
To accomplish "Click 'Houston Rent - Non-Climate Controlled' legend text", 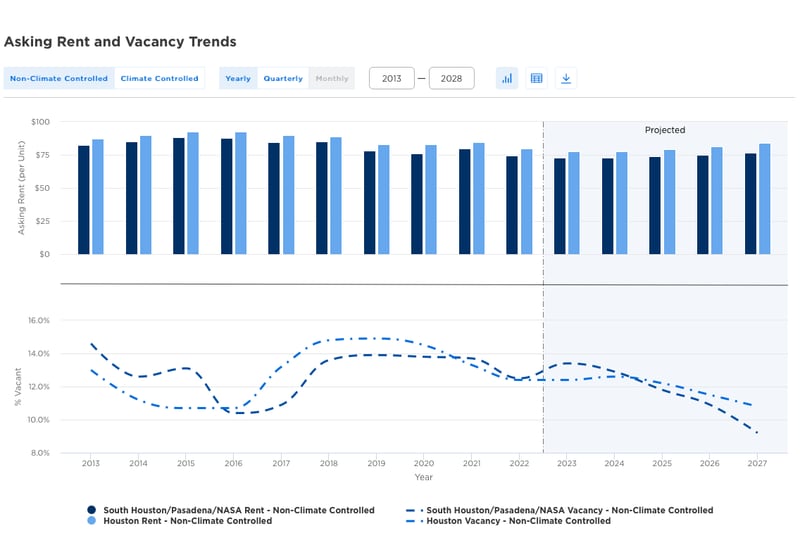I will [188, 521].
